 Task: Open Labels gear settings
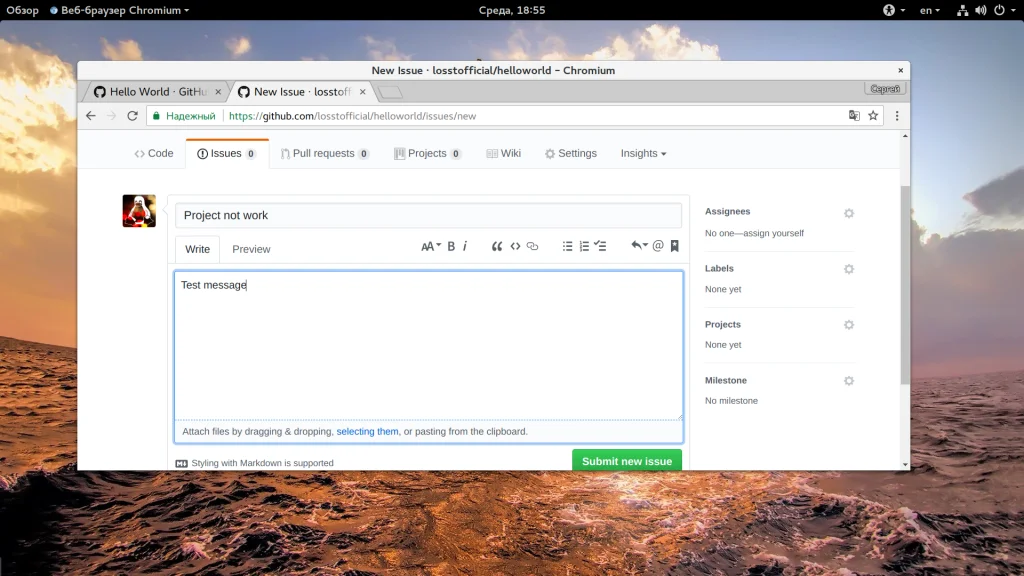pos(848,269)
